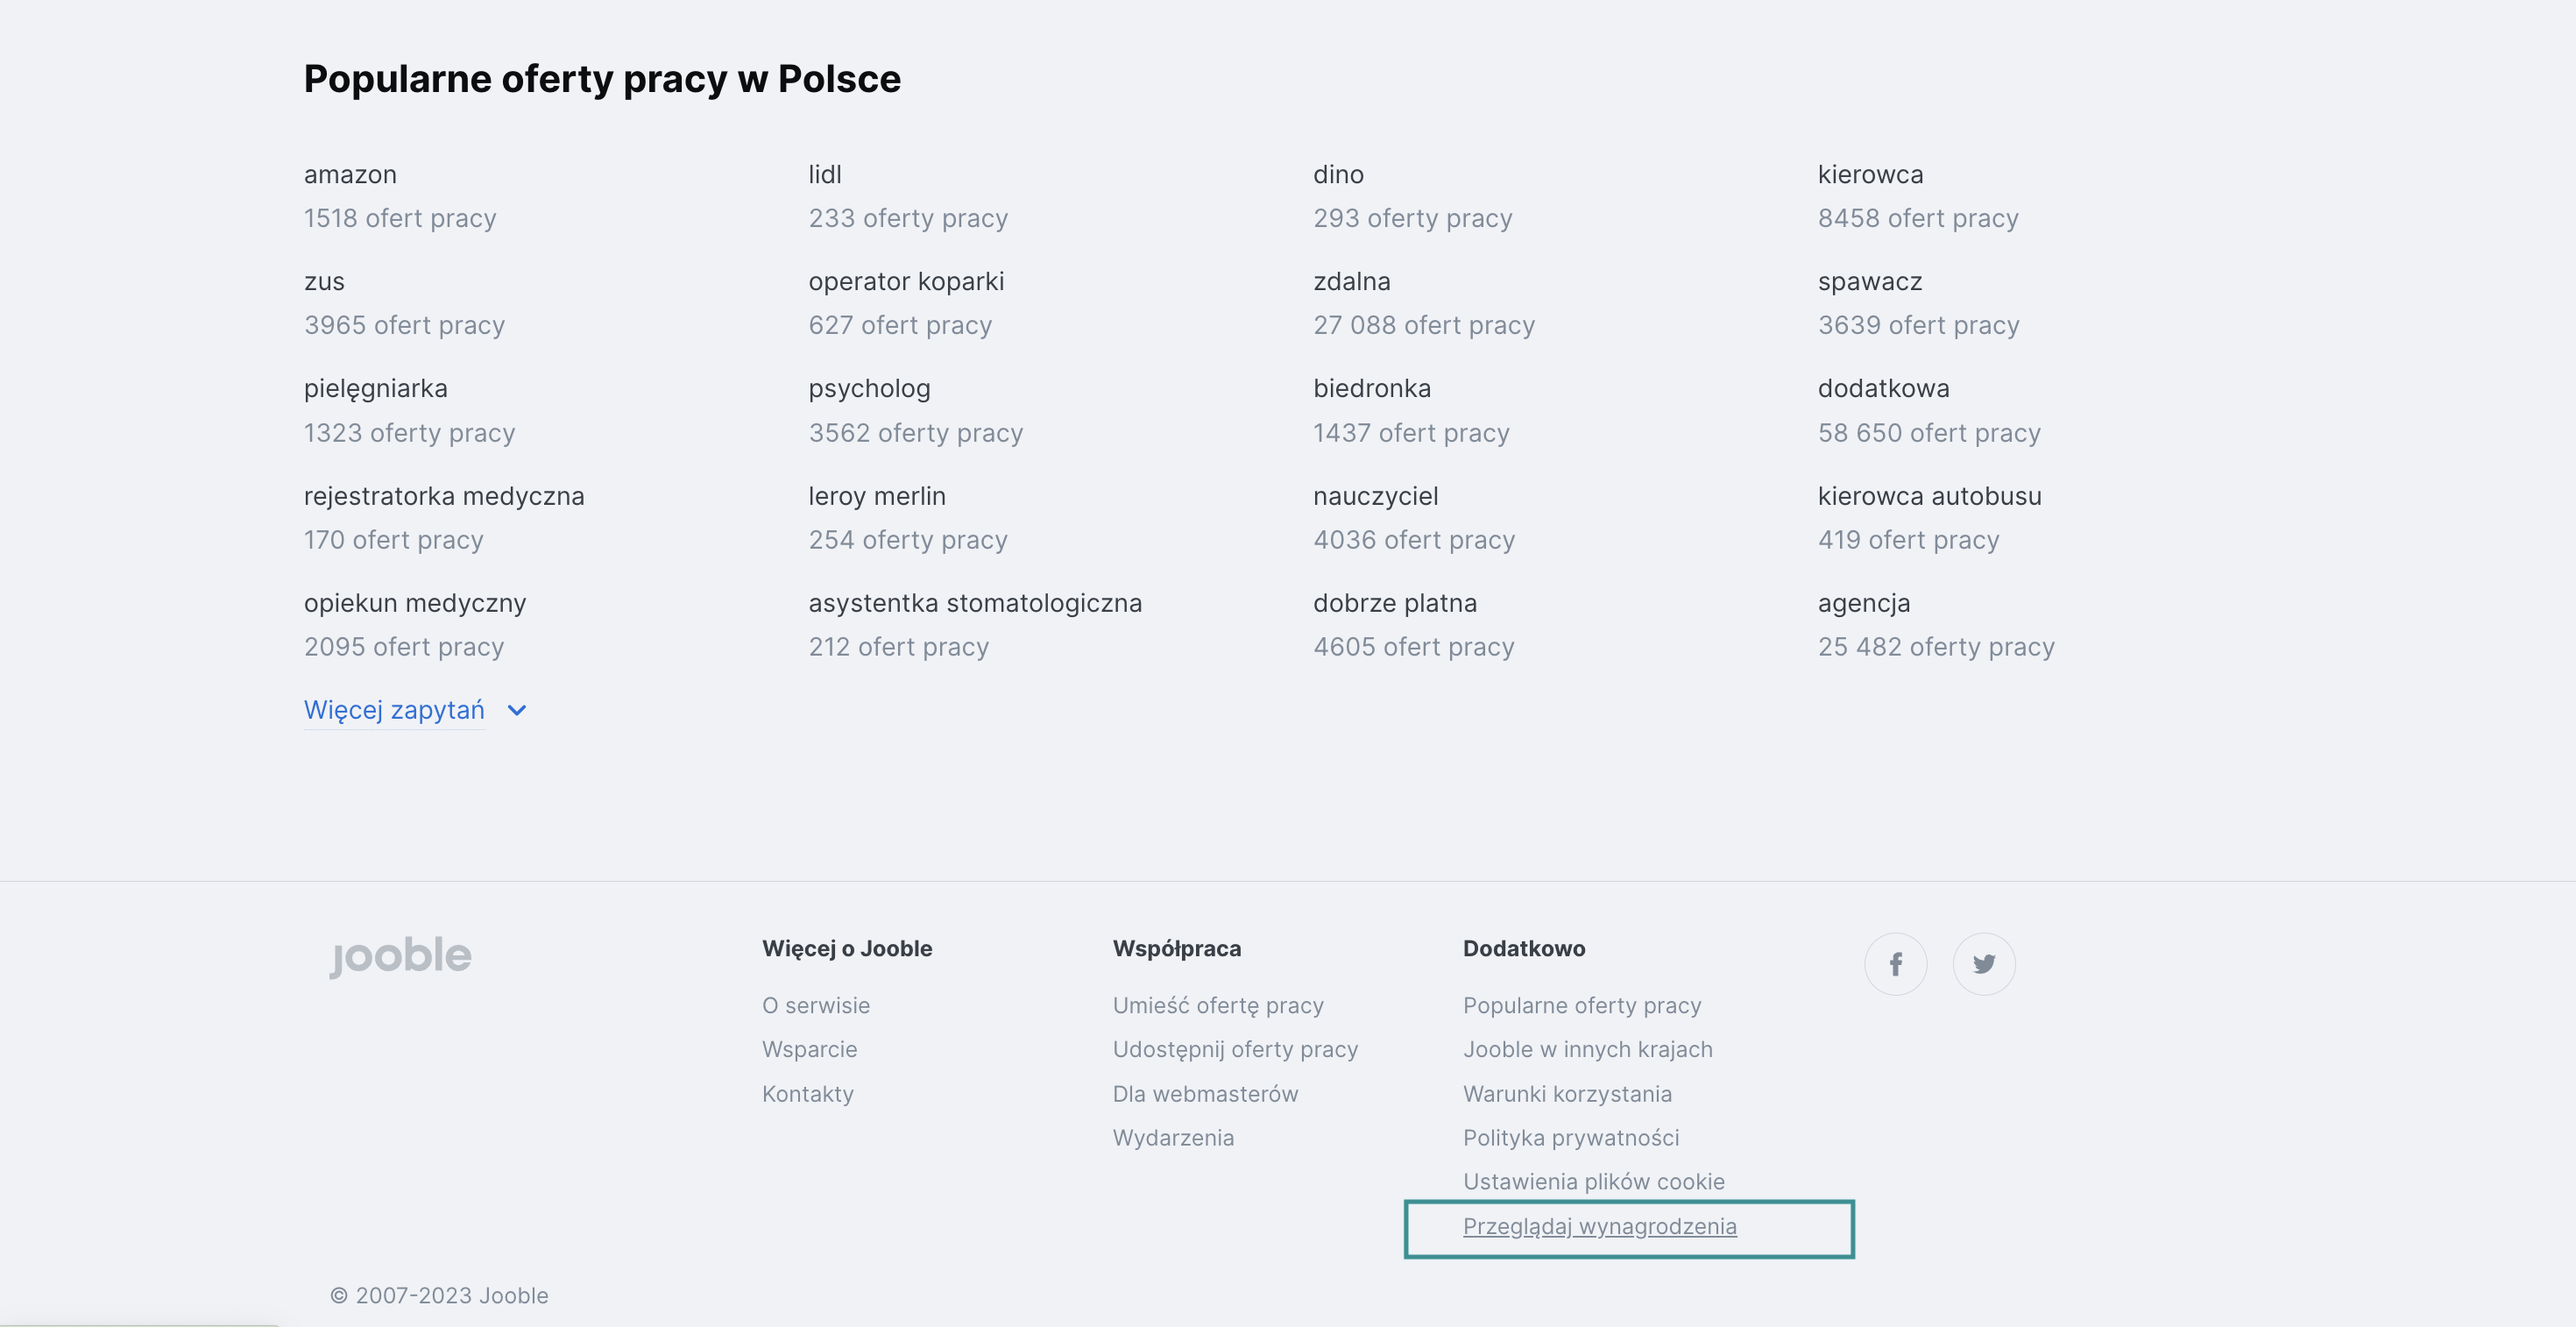Click the biedronka job query
Screen dimensions: 2576x1327
[1371, 389]
